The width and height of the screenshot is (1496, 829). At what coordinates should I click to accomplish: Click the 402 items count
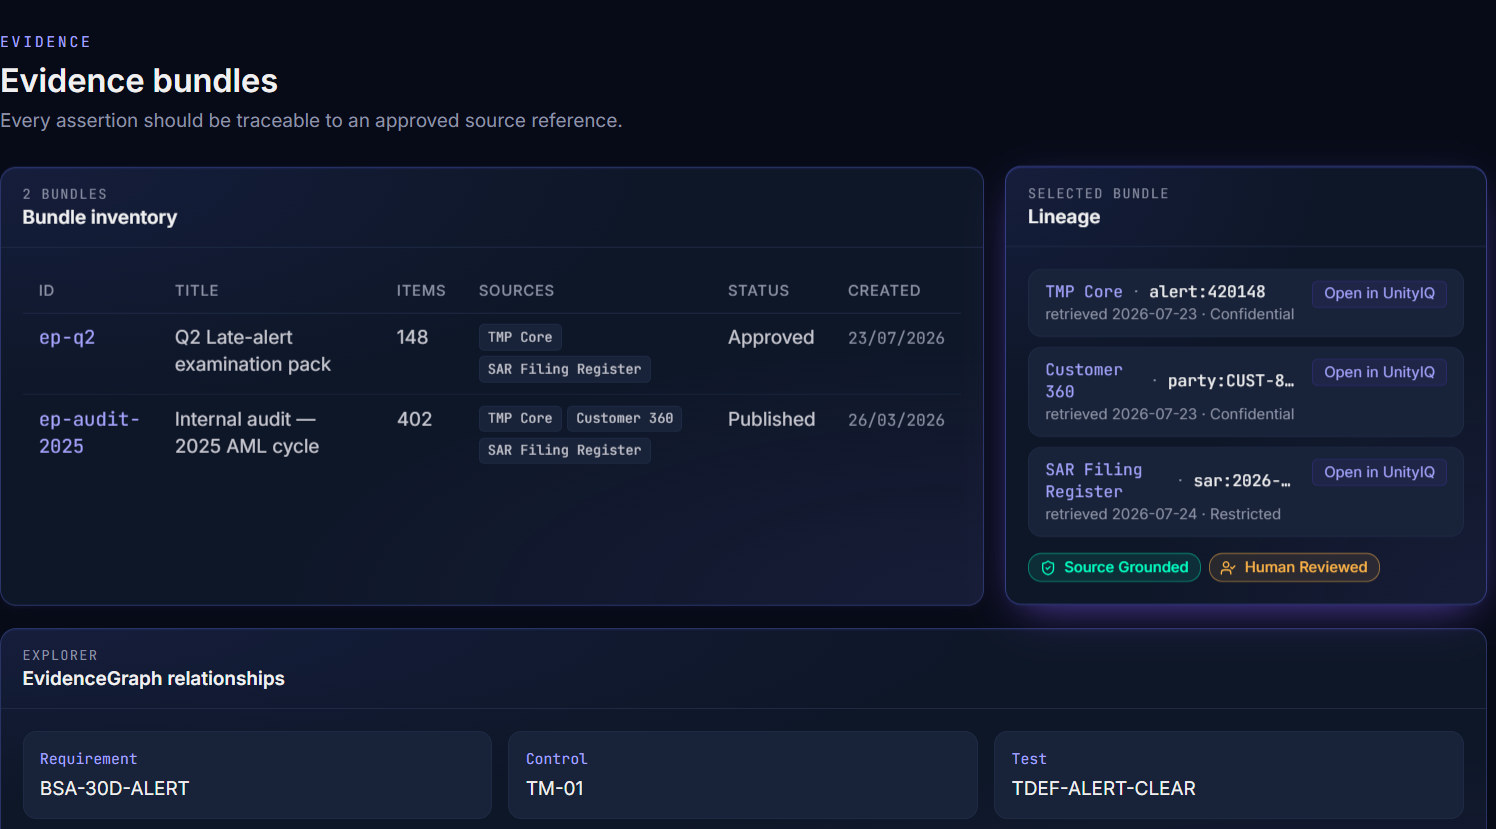[x=414, y=420]
